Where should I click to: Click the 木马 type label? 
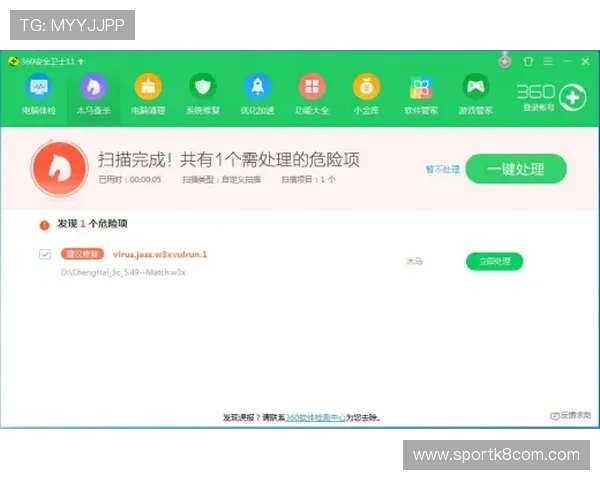pos(414,261)
